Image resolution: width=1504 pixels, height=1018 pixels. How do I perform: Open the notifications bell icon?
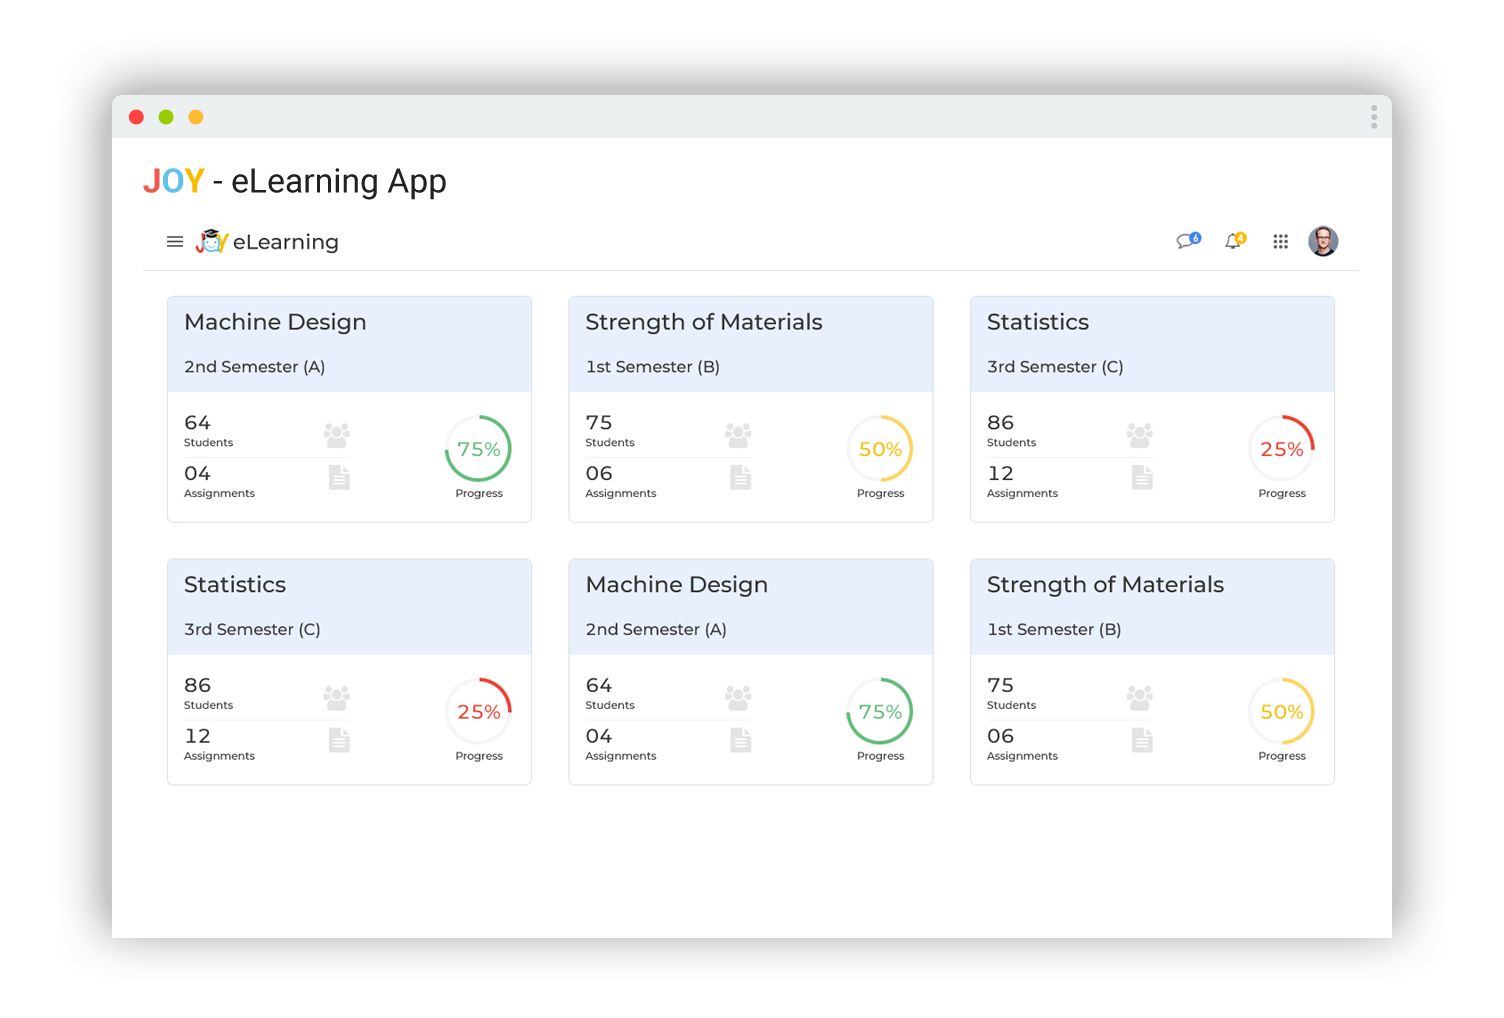1234,241
